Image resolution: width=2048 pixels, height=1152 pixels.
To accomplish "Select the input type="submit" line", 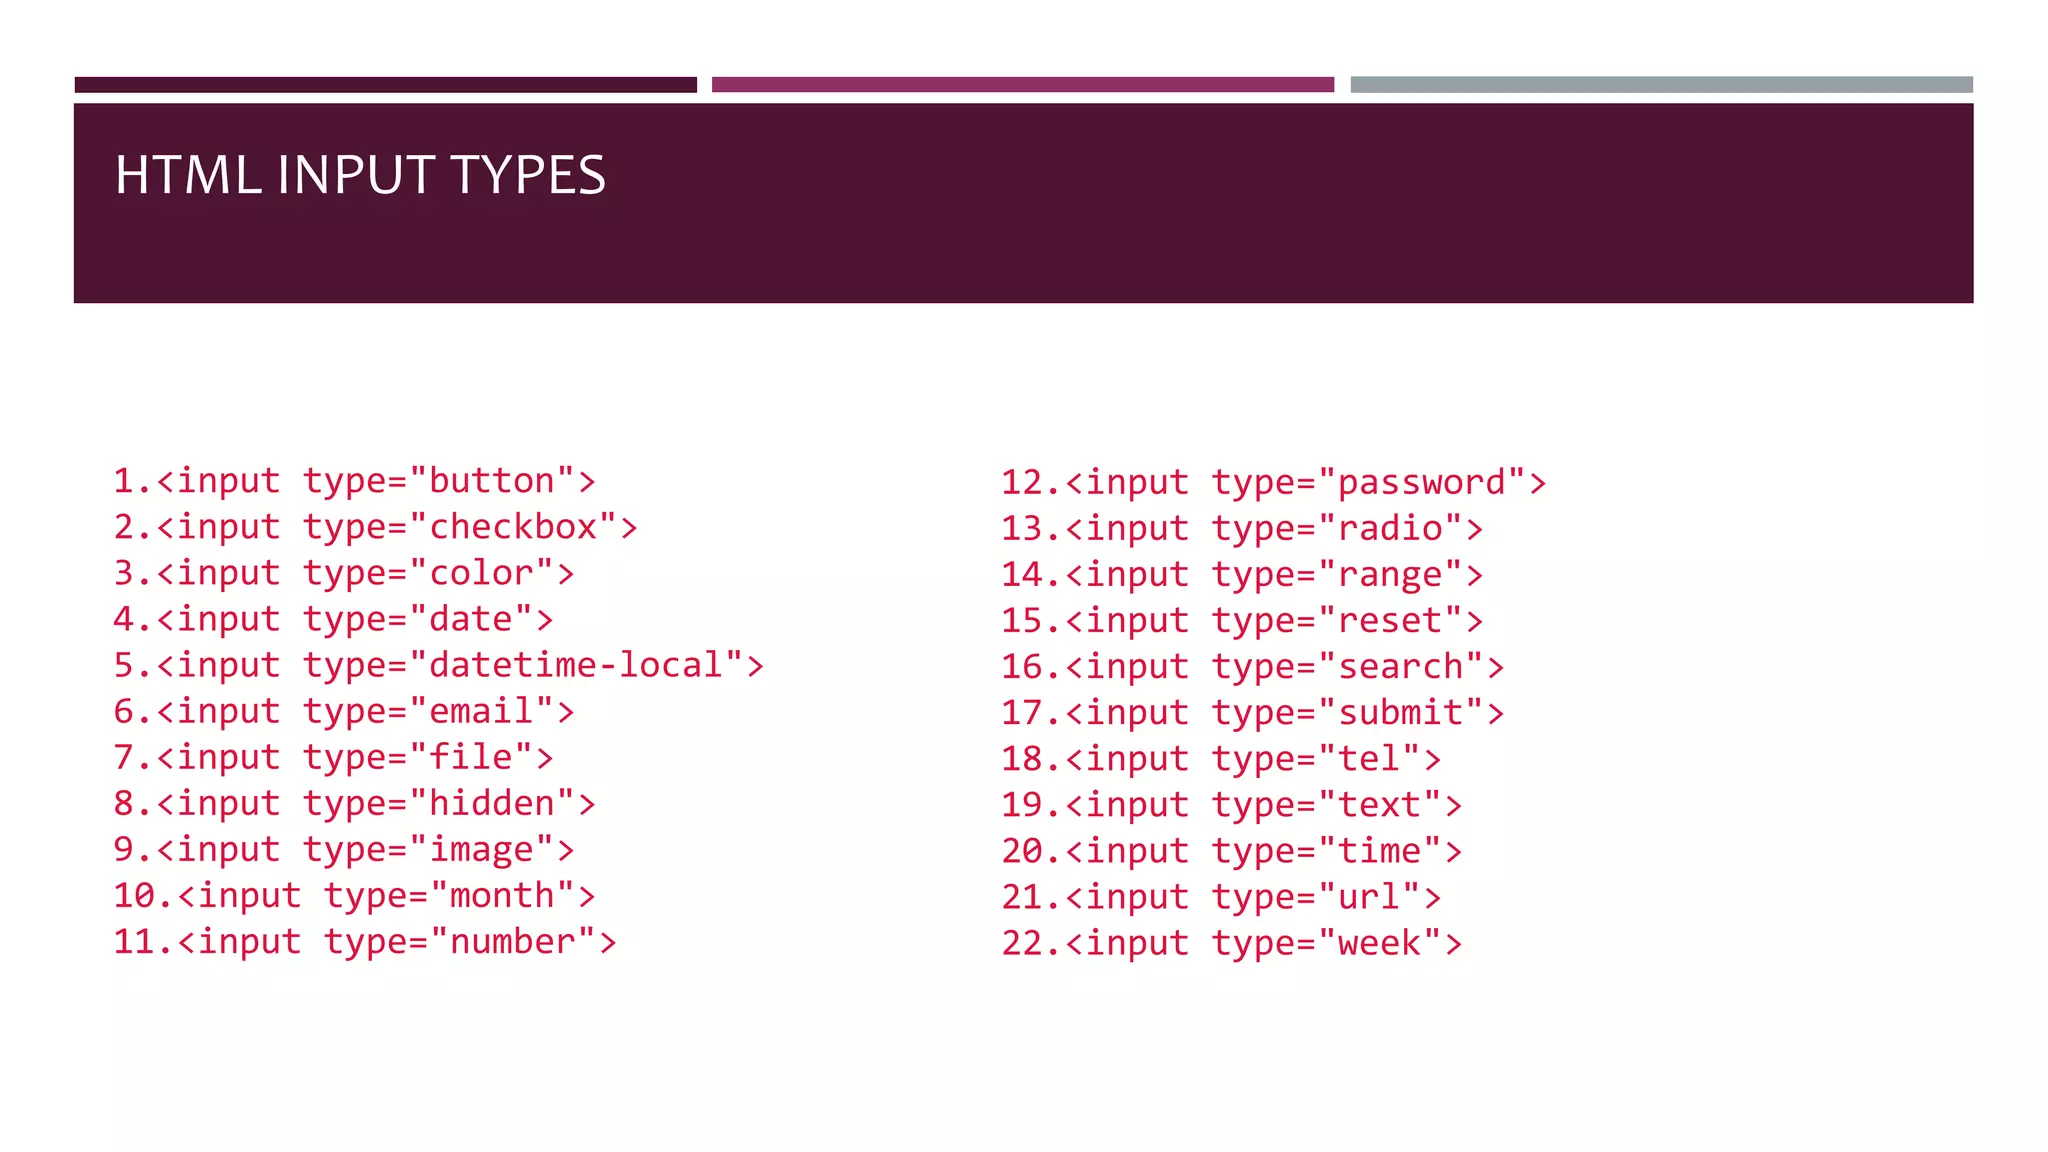I will 1253,713.
